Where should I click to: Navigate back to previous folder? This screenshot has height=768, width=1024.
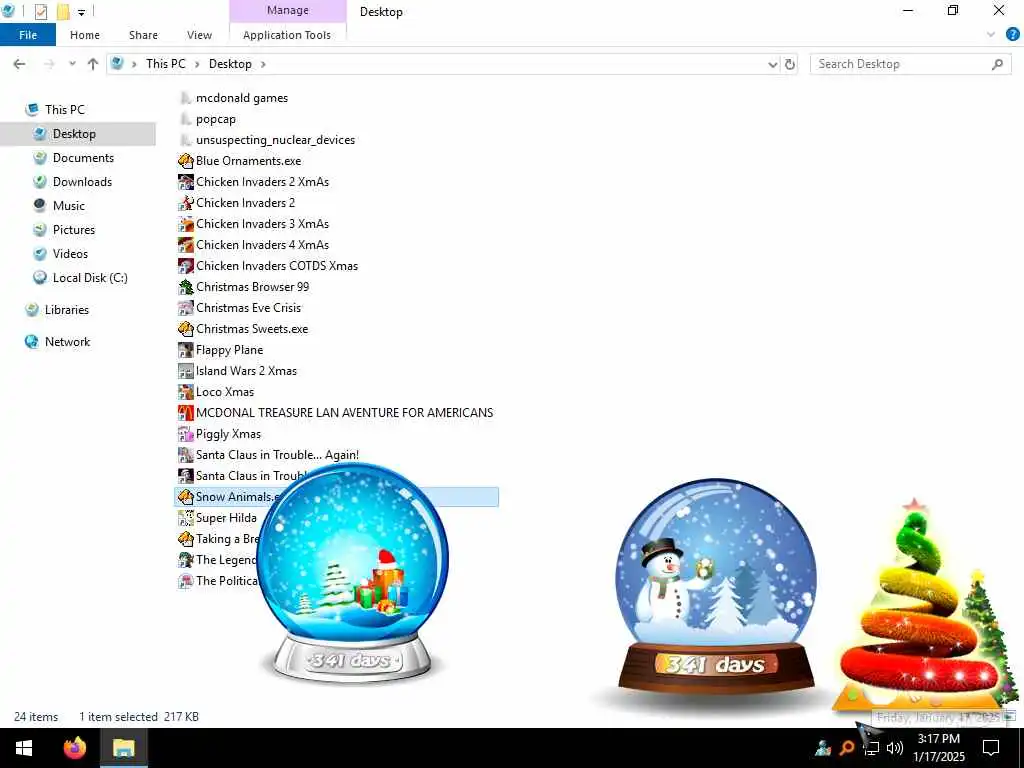click(x=20, y=64)
